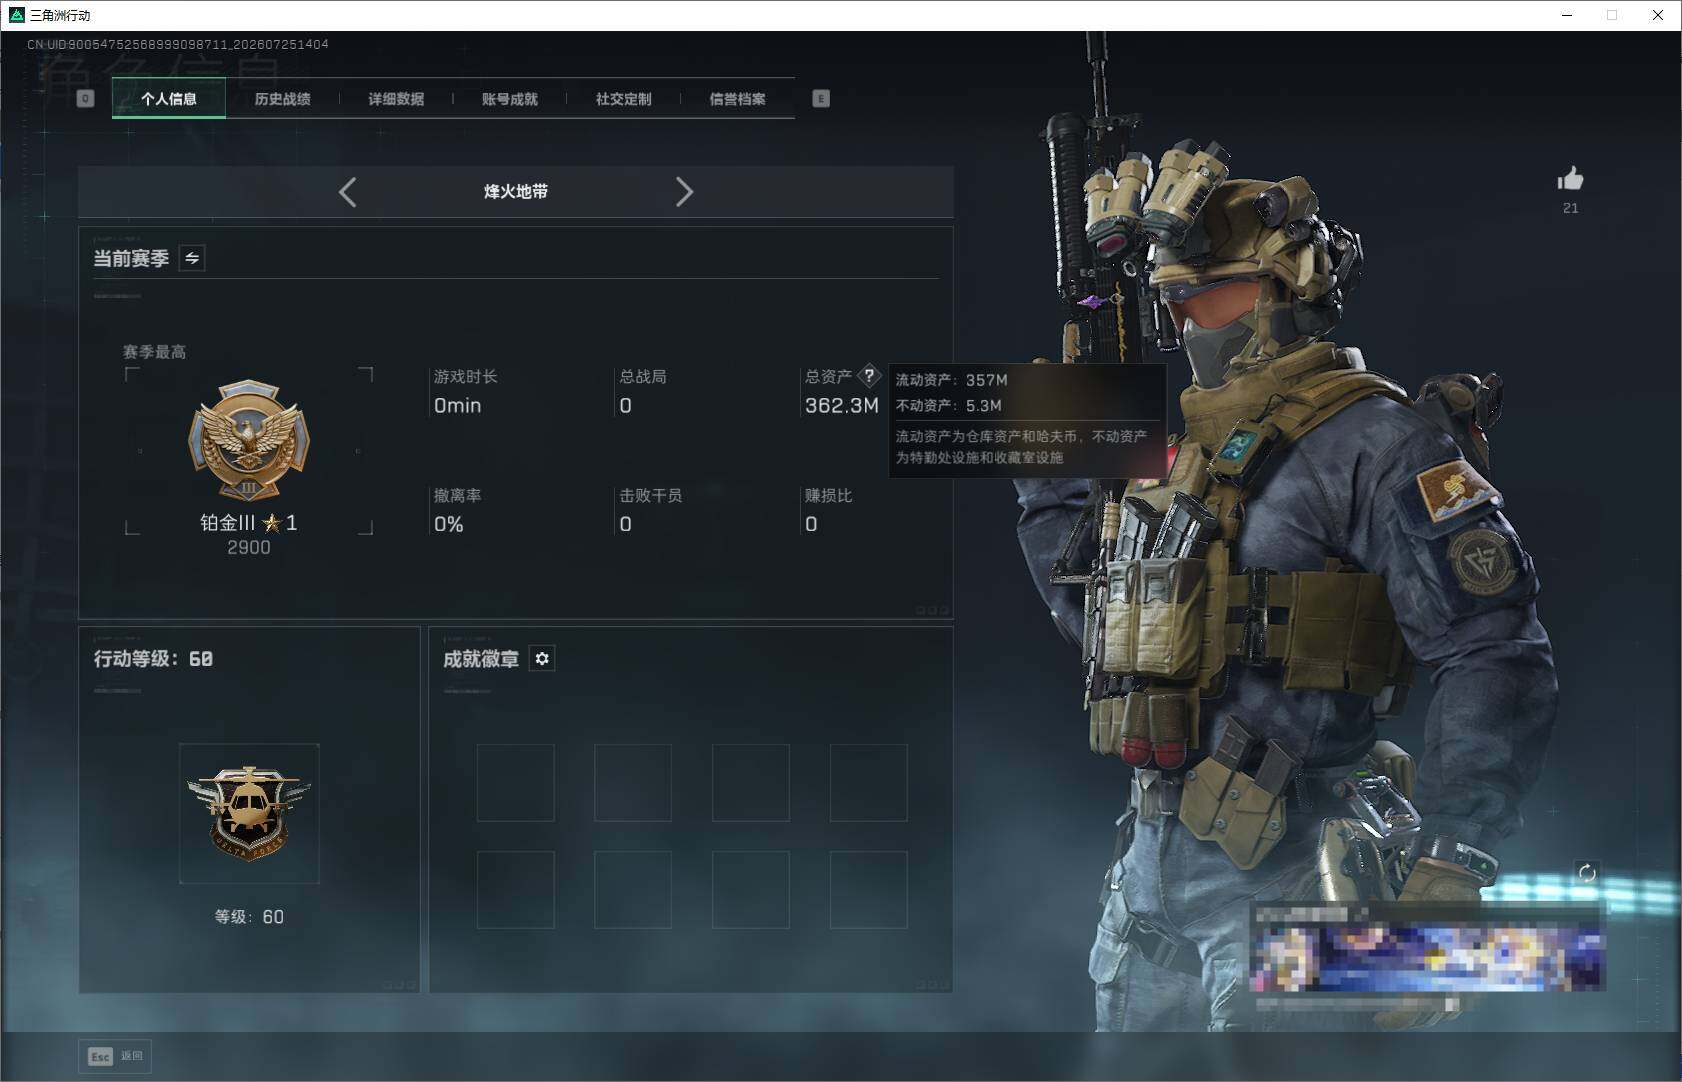Open the 社交定制 tab

[x=623, y=98]
